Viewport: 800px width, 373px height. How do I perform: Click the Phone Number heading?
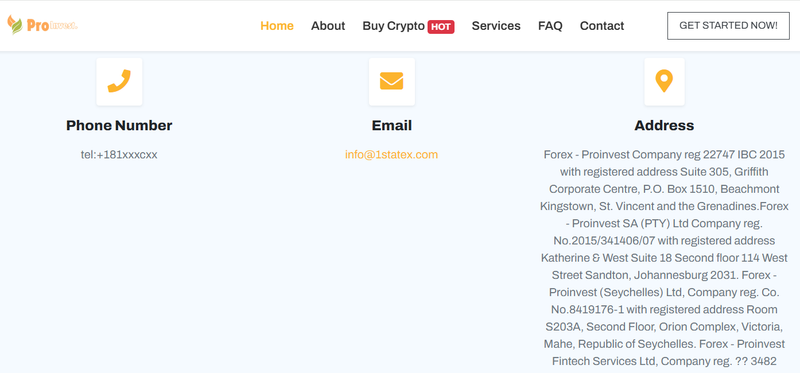coord(119,126)
